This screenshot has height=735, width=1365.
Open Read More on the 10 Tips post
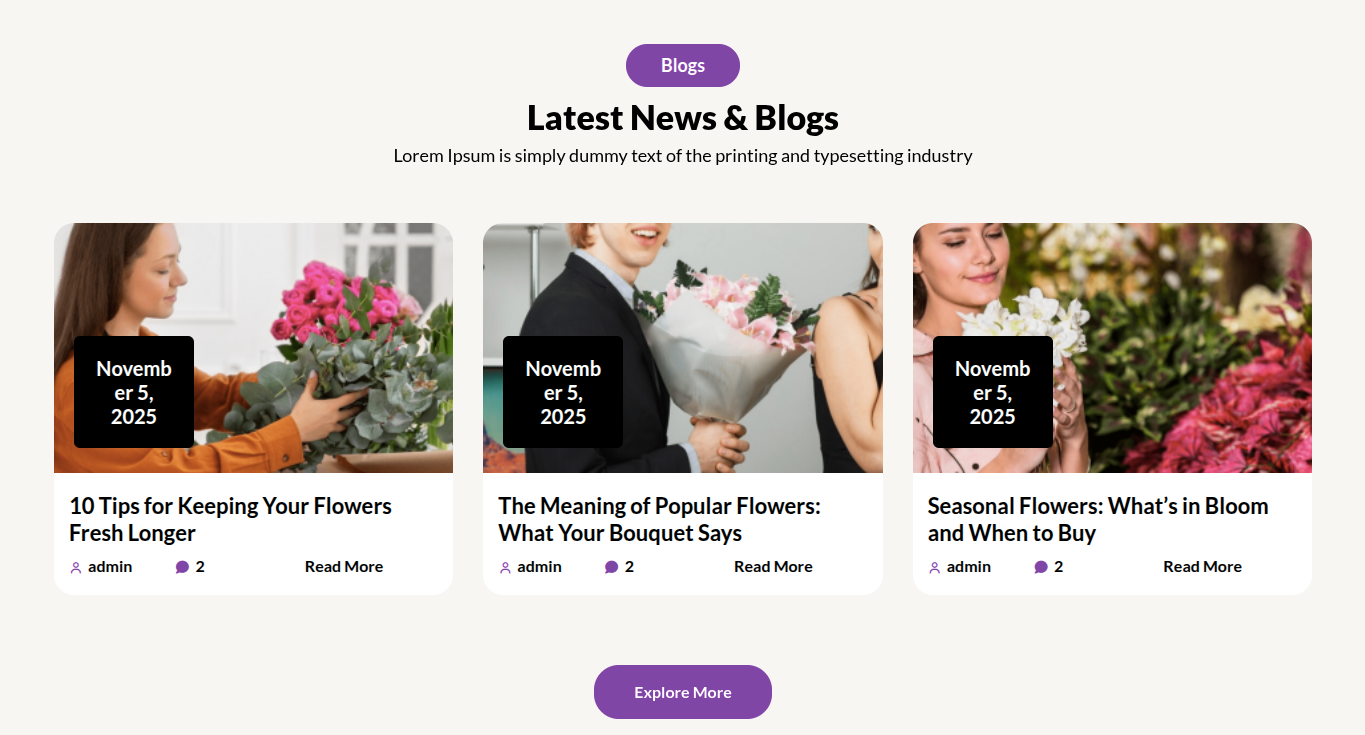coord(344,567)
